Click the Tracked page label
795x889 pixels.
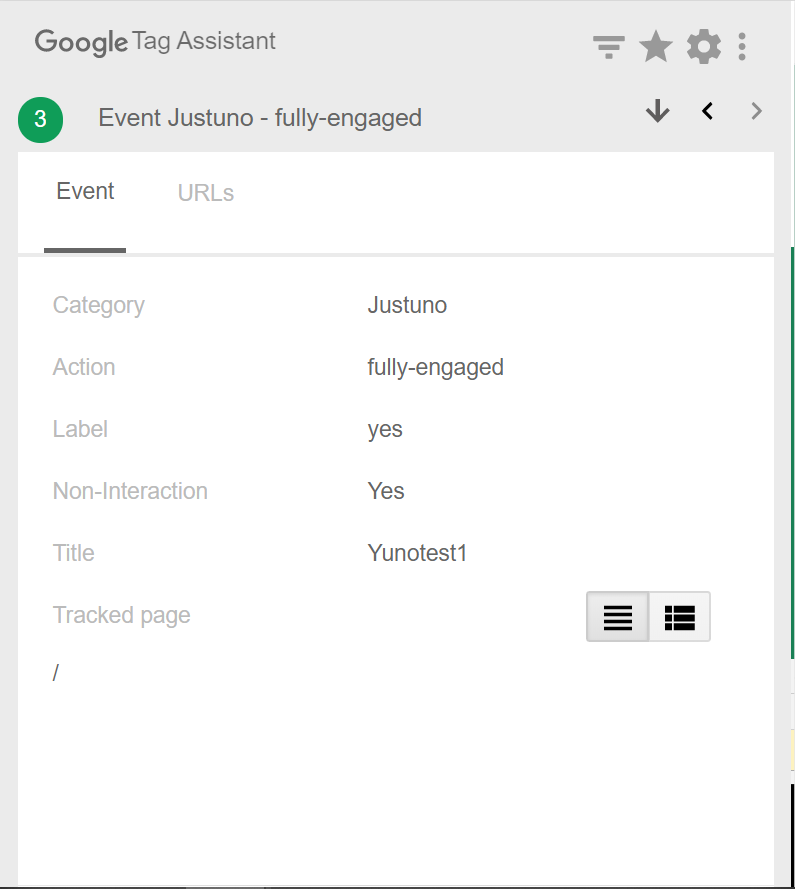coord(121,615)
